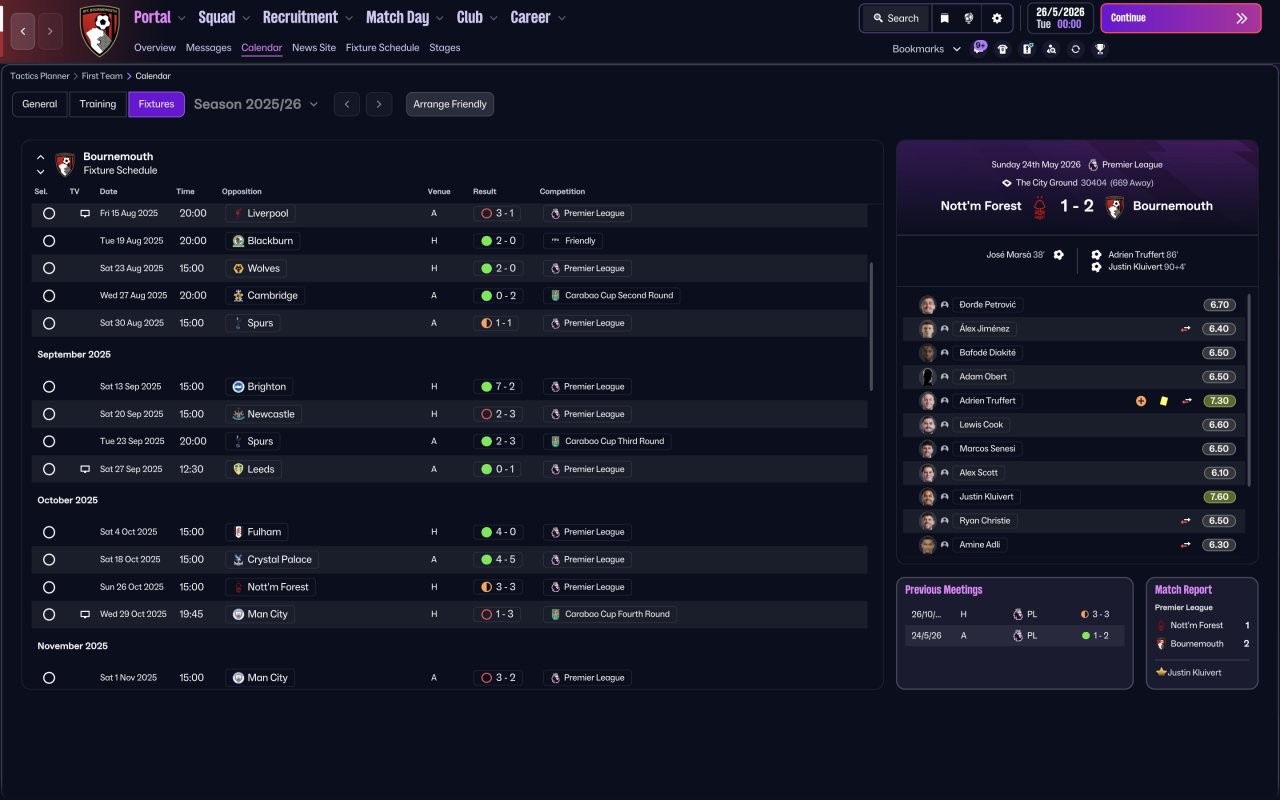Screen dimensions: 1280x800
Task: Go forward using the header forward arrow
Action: 50,31
